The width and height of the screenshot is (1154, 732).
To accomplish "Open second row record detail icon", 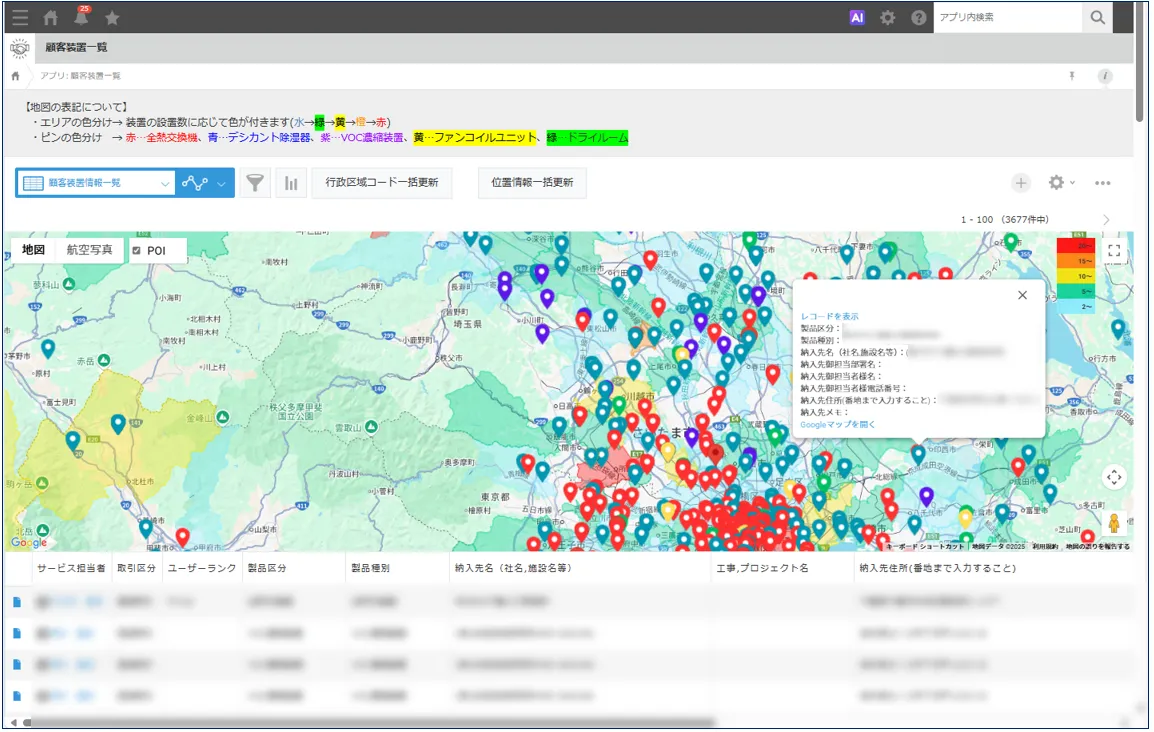I will (17, 633).
